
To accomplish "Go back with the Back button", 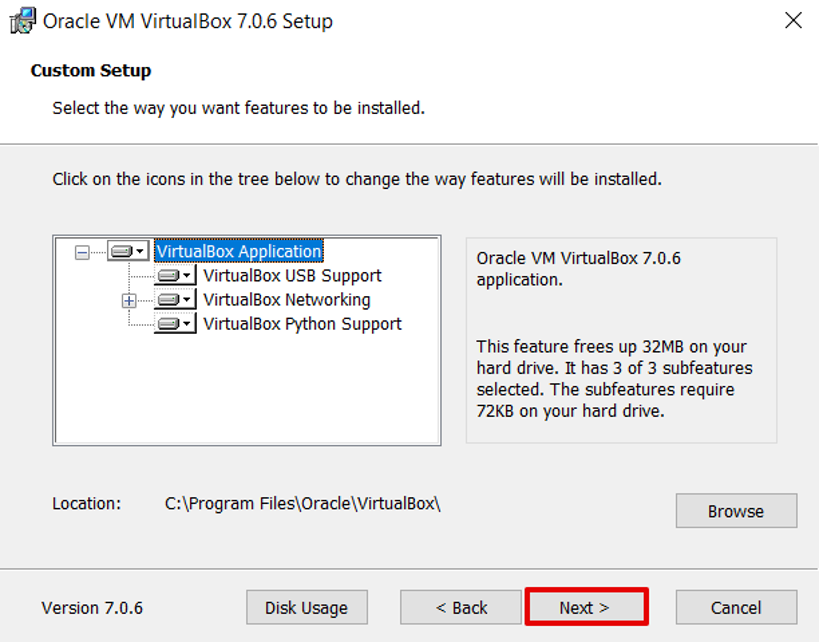I will [x=461, y=607].
